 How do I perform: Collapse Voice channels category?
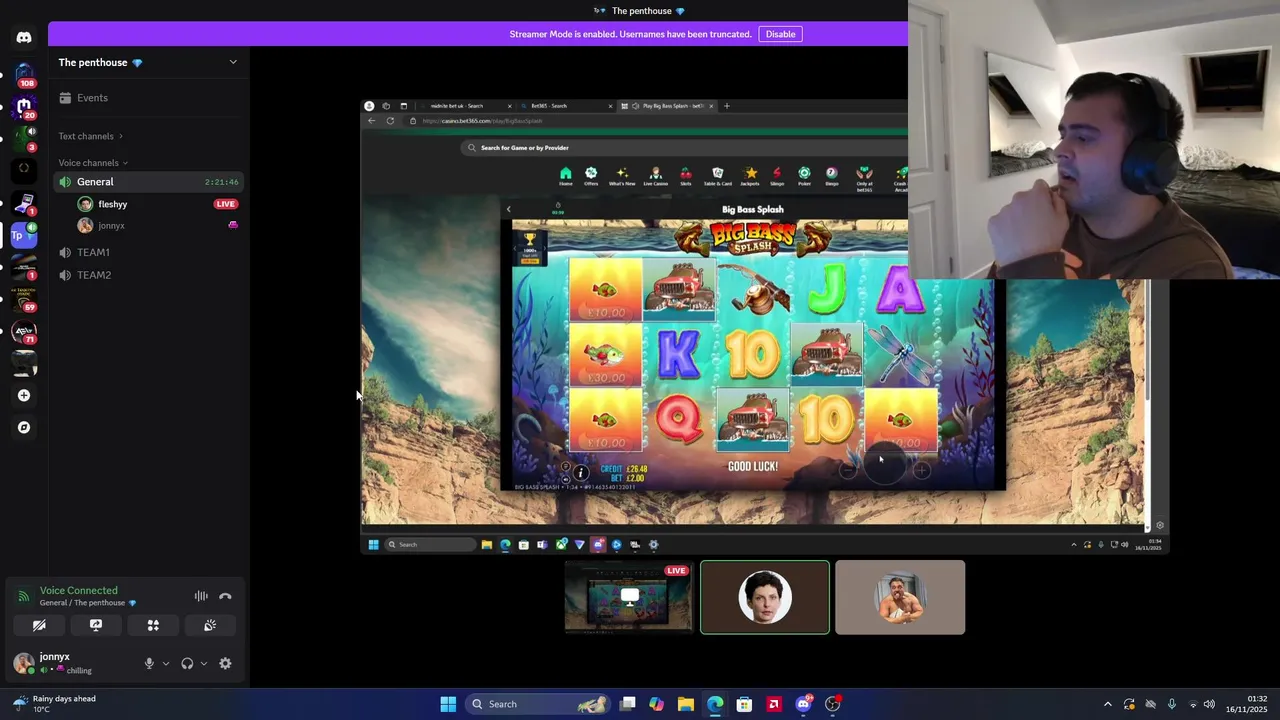tap(93, 163)
